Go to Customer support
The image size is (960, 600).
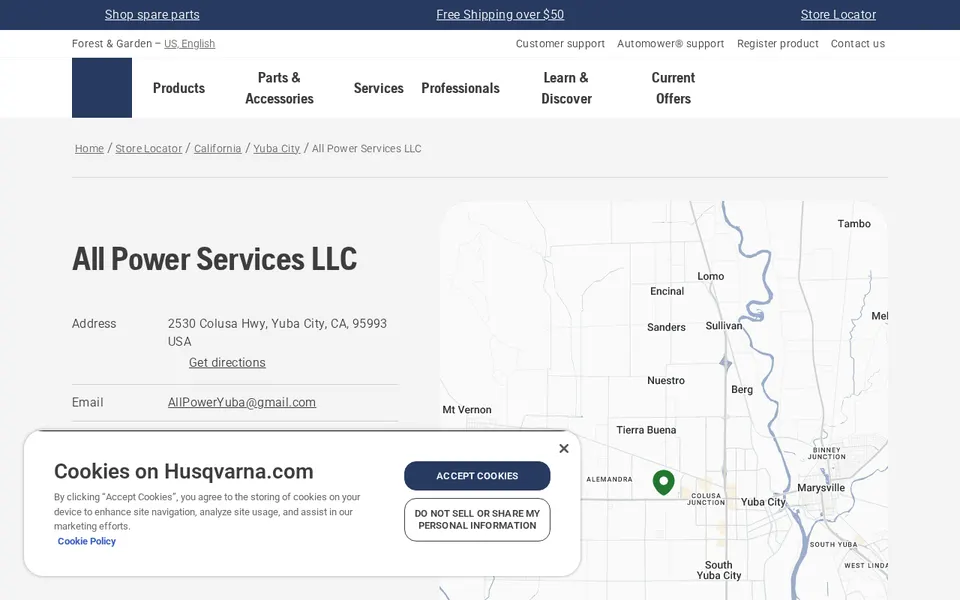(x=560, y=43)
